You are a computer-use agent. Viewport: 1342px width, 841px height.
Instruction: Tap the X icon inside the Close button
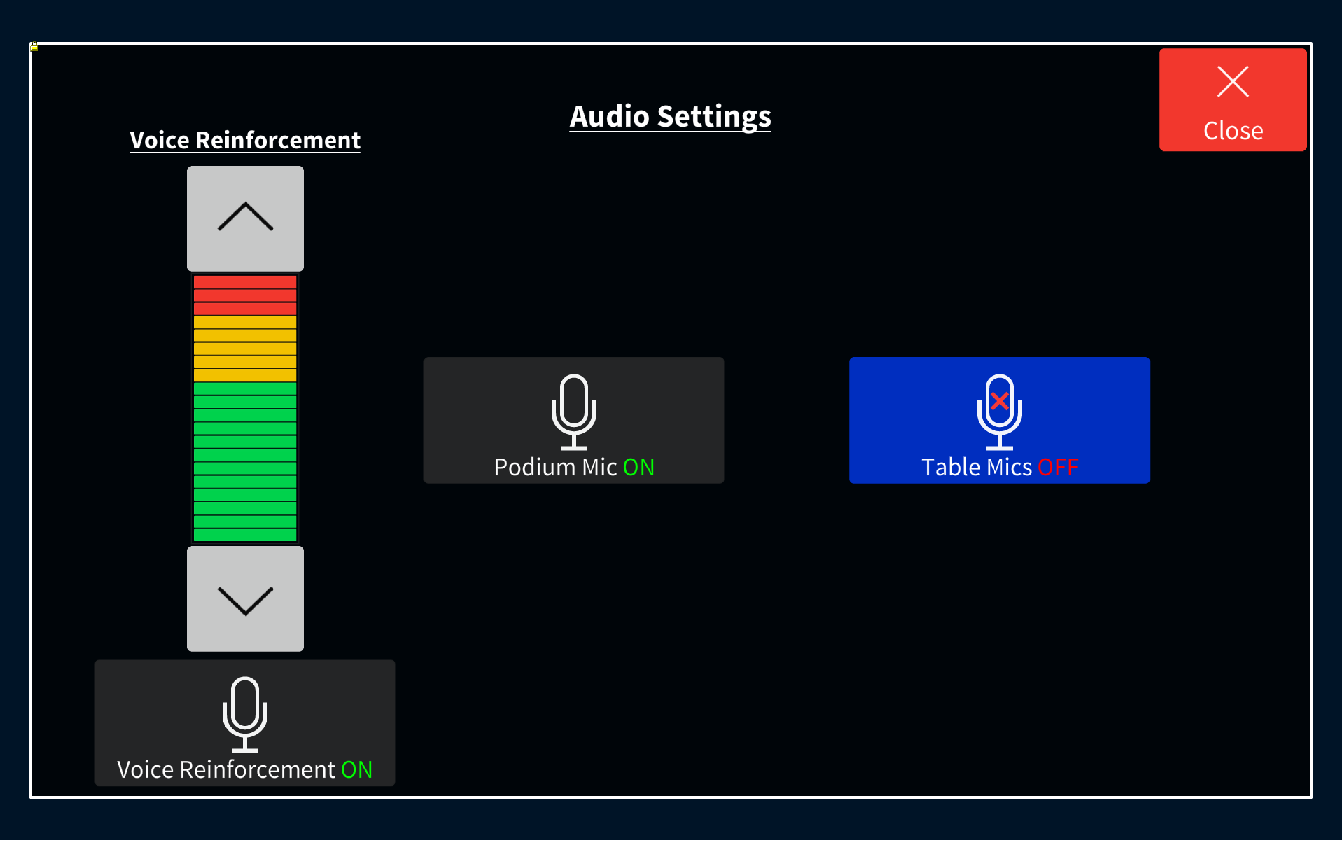(x=1233, y=82)
